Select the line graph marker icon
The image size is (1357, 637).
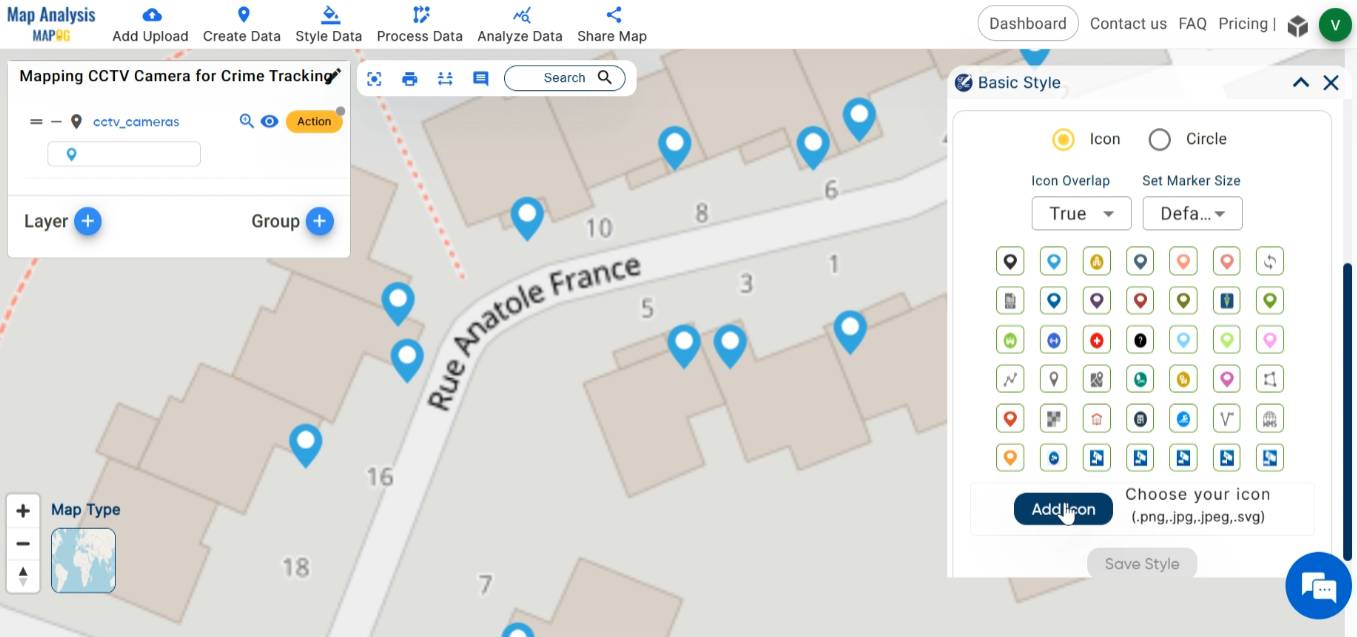click(x=1010, y=379)
